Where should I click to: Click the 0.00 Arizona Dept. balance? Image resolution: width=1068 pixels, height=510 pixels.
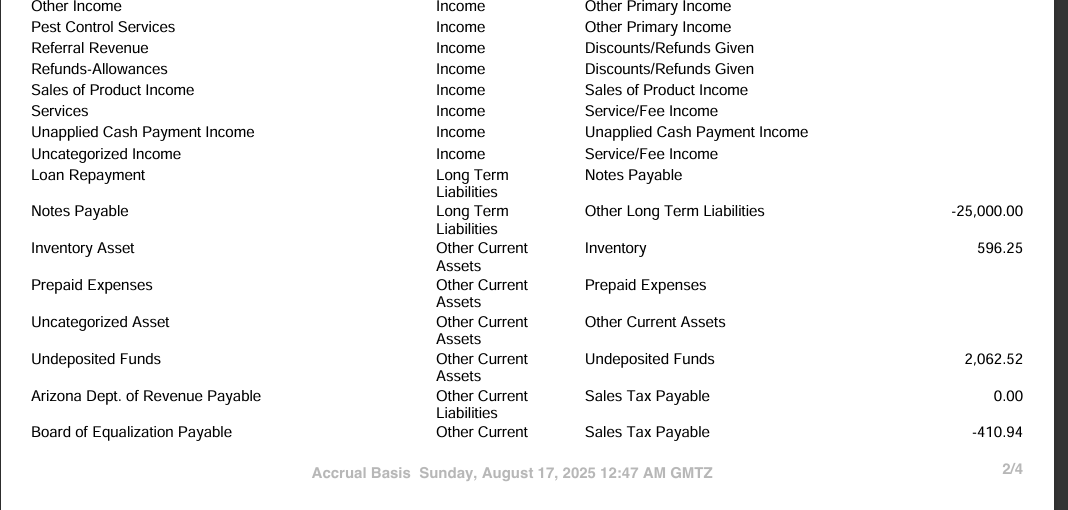point(1008,396)
